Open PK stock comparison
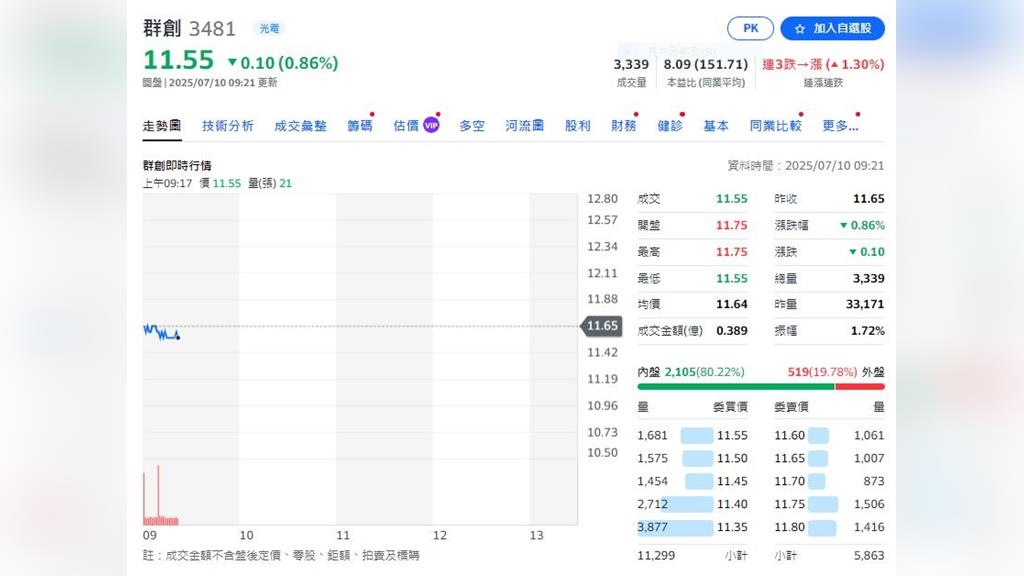The width and height of the screenshot is (1024, 576). tap(750, 28)
